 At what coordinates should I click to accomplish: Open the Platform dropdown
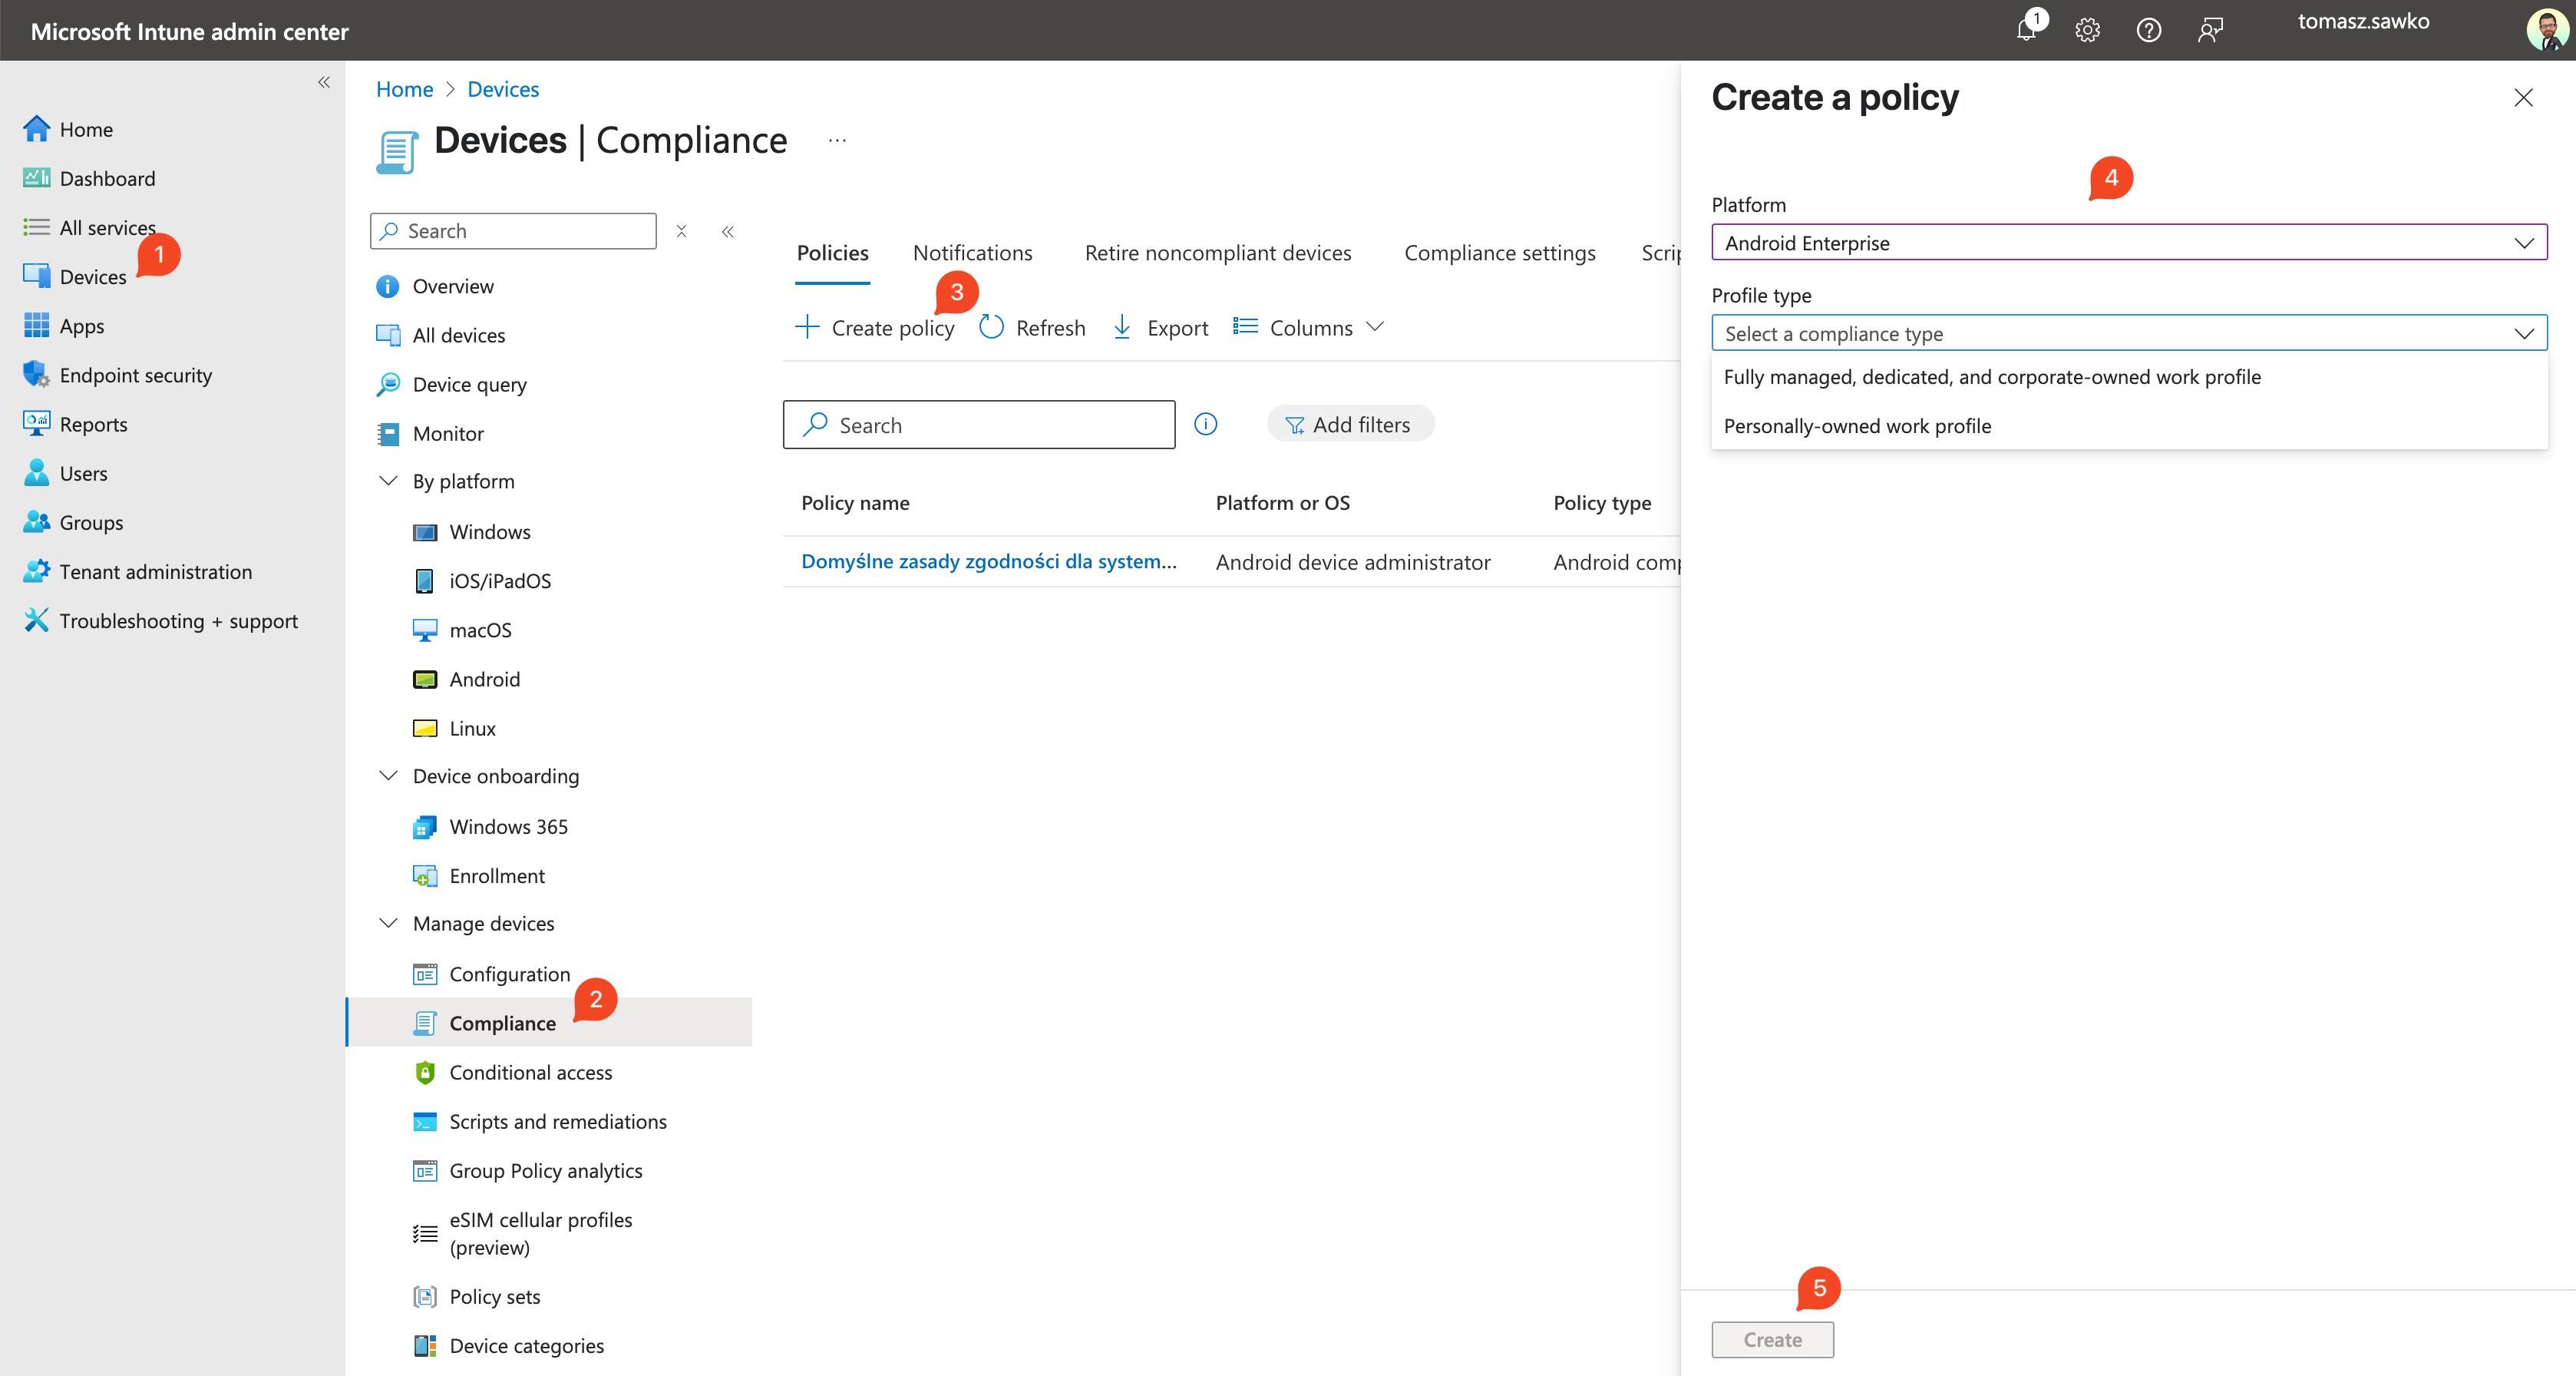pyautogui.click(x=2129, y=242)
